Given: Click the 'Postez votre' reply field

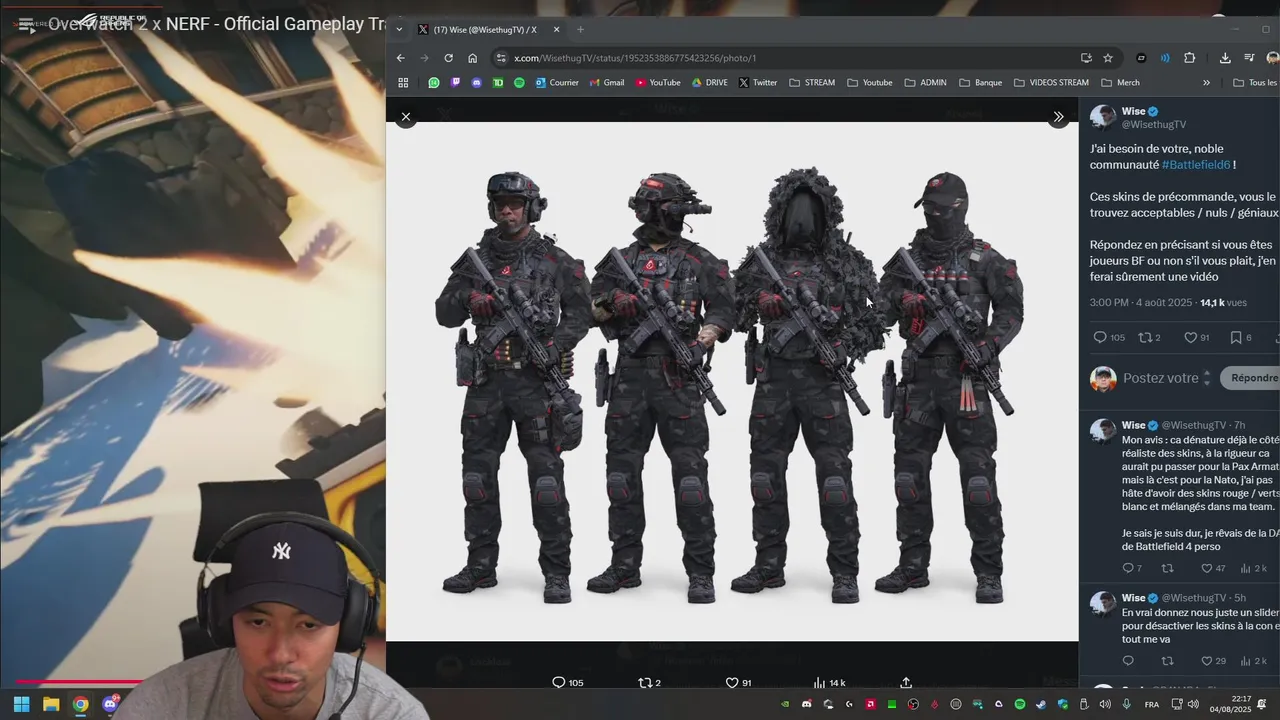Looking at the screenshot, I should 1160,378.
